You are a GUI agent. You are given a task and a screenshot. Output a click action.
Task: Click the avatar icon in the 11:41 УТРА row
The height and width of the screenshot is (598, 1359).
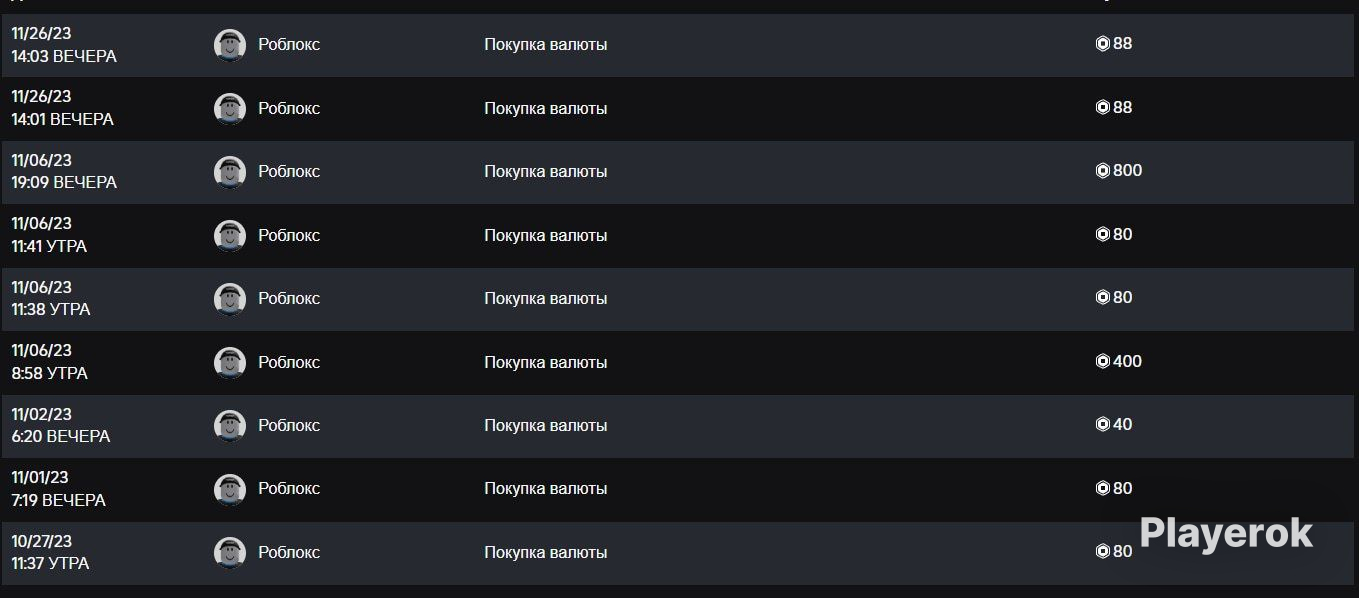[x=230, y=235]
